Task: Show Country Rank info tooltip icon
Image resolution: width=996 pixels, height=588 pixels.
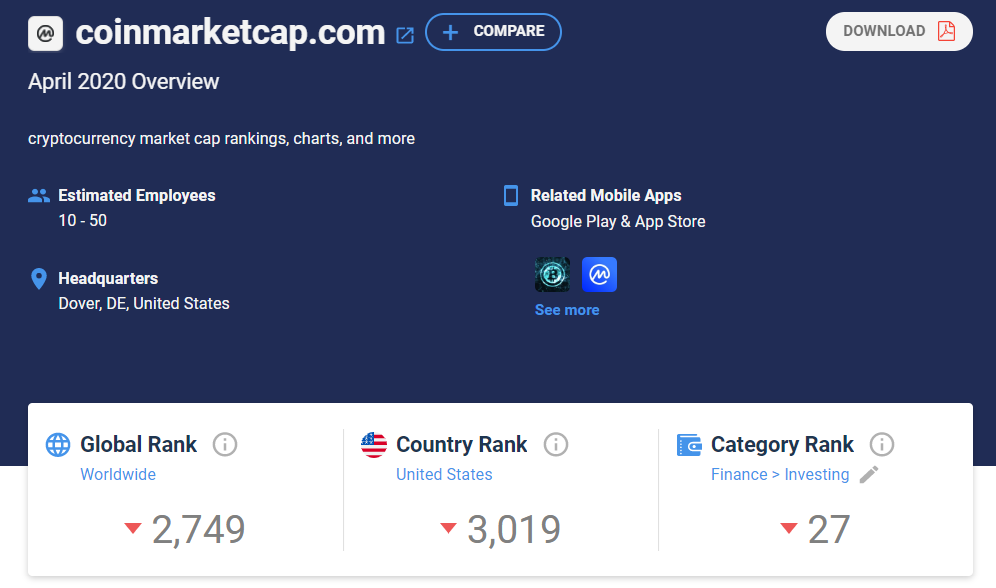Action: point(555,444)
